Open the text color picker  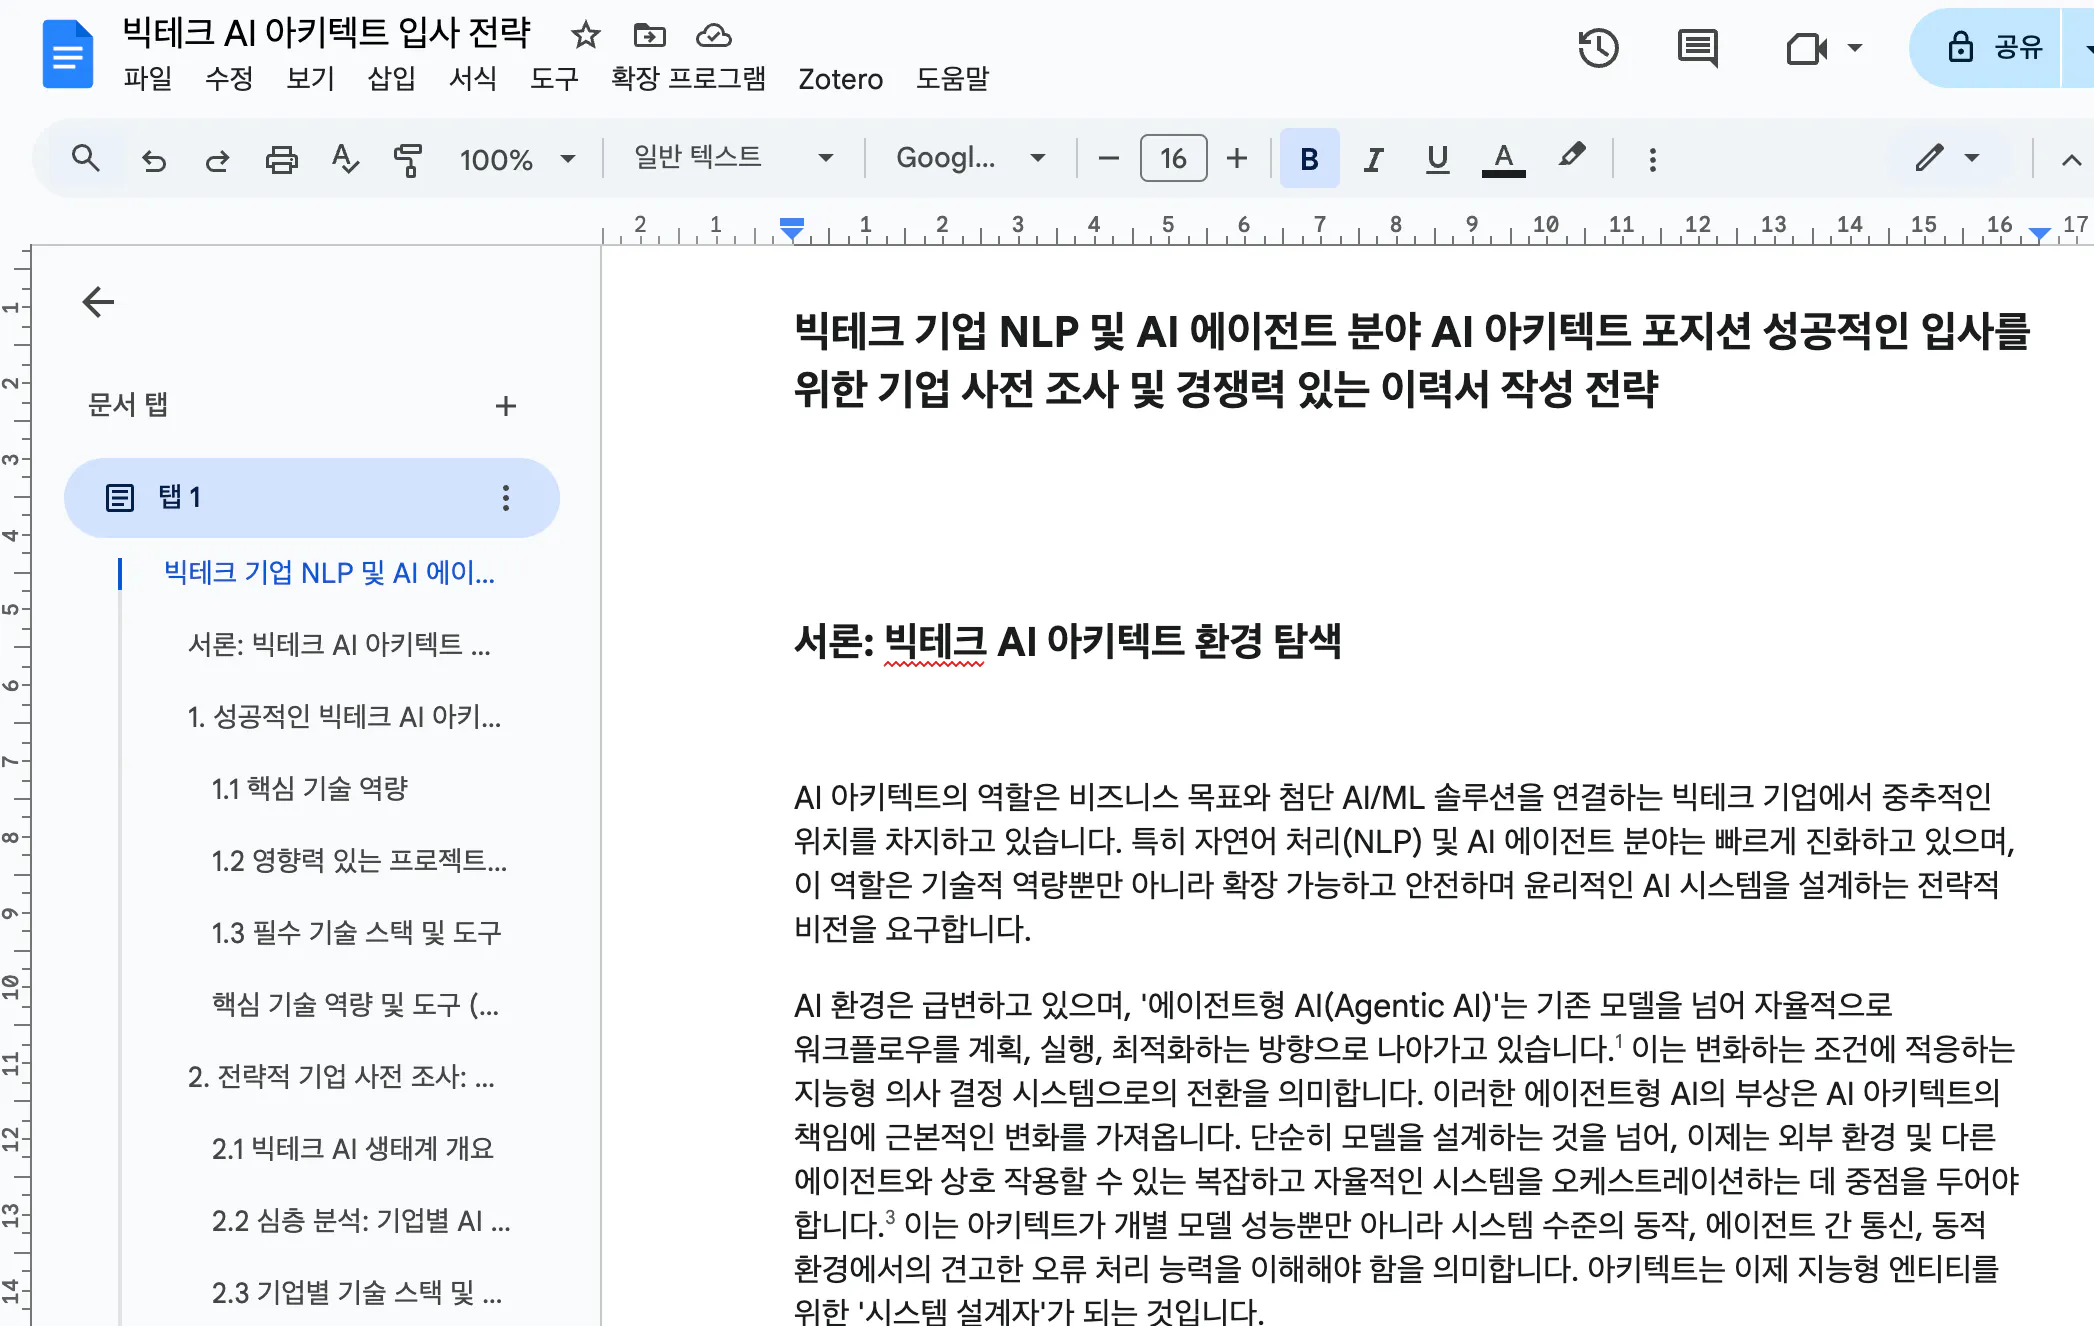(1503, 158)
